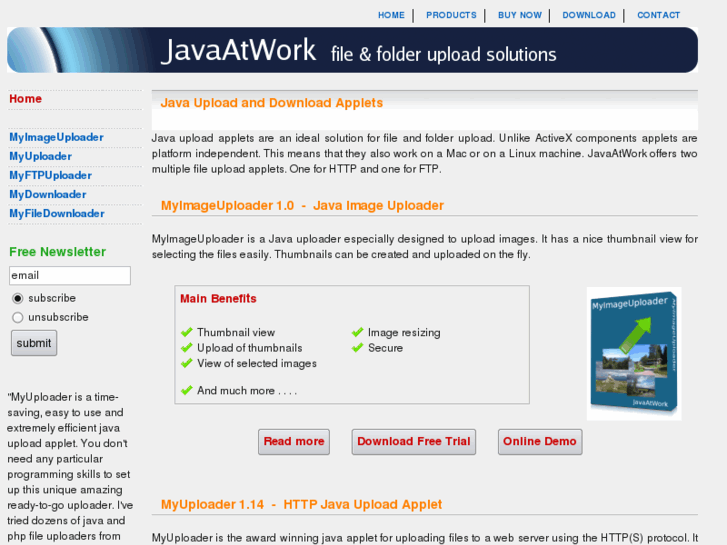This screenshot has height=545, width=727.
Task: Click the JavaAtWork header banner logo
Action: click(x=352, y=50)
